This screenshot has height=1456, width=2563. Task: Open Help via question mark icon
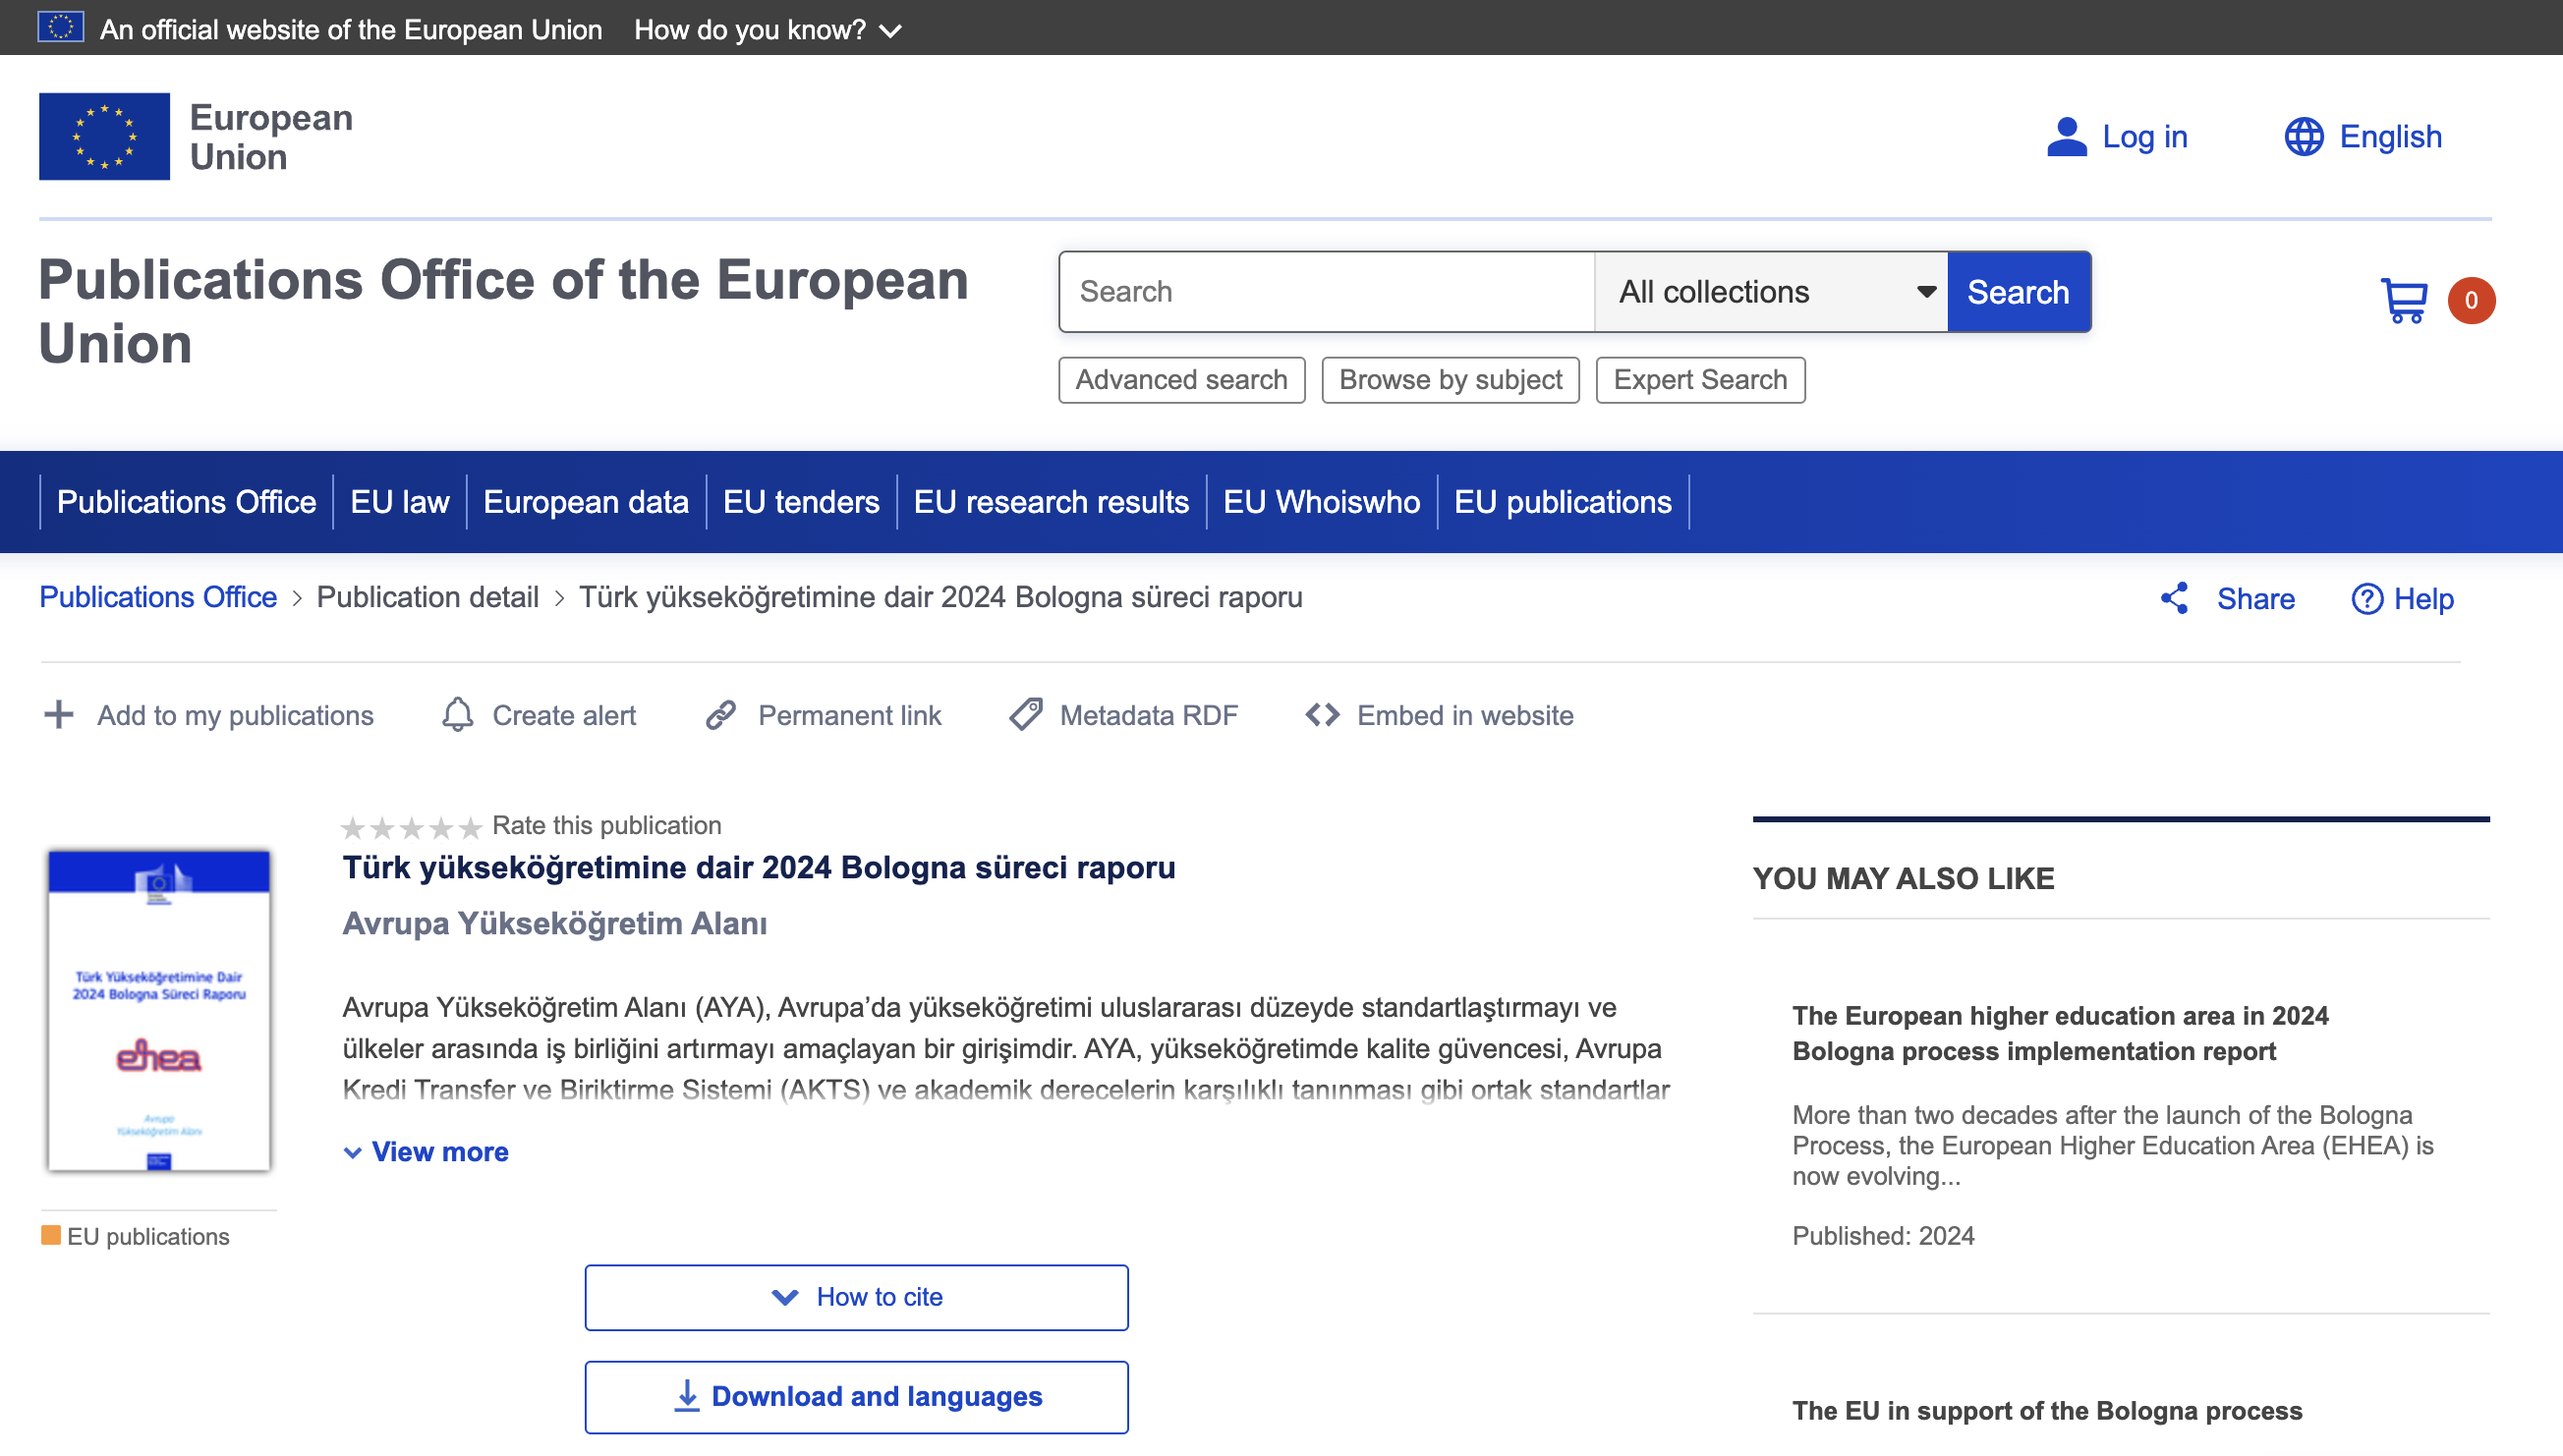(x=2366, y=598)
